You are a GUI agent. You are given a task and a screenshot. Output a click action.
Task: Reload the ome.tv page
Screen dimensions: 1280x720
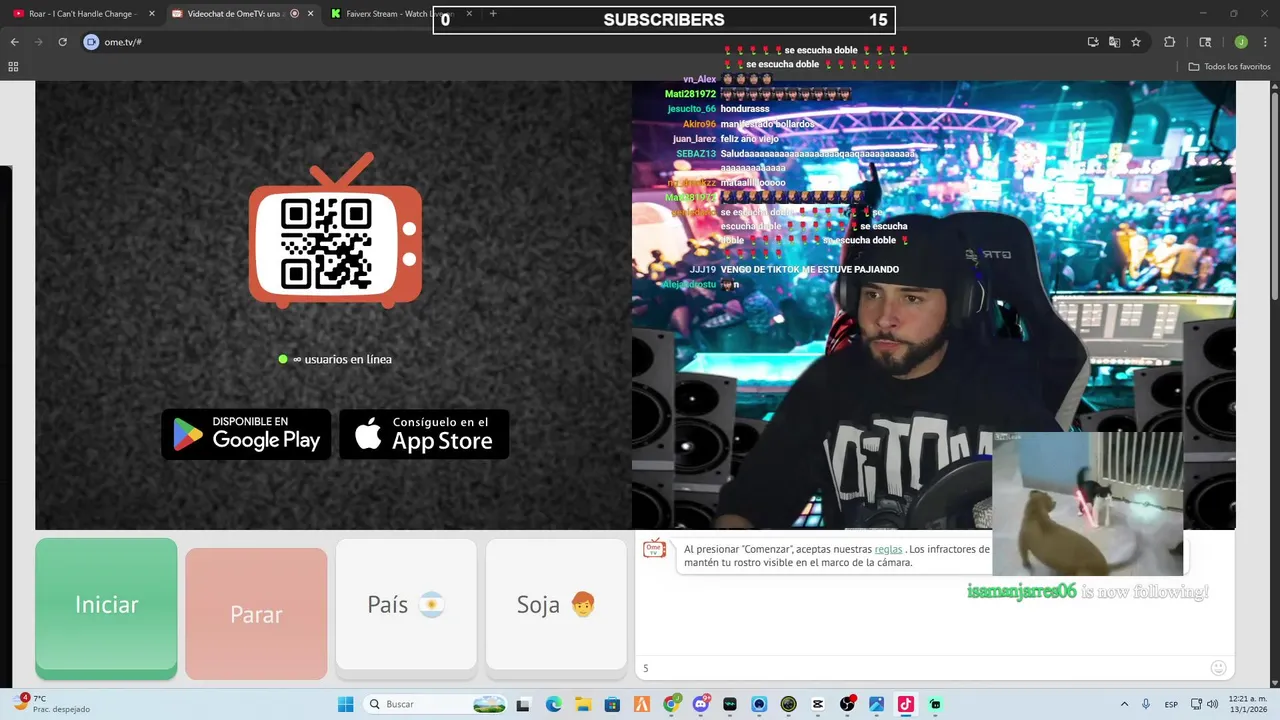[x=62, y=42]
